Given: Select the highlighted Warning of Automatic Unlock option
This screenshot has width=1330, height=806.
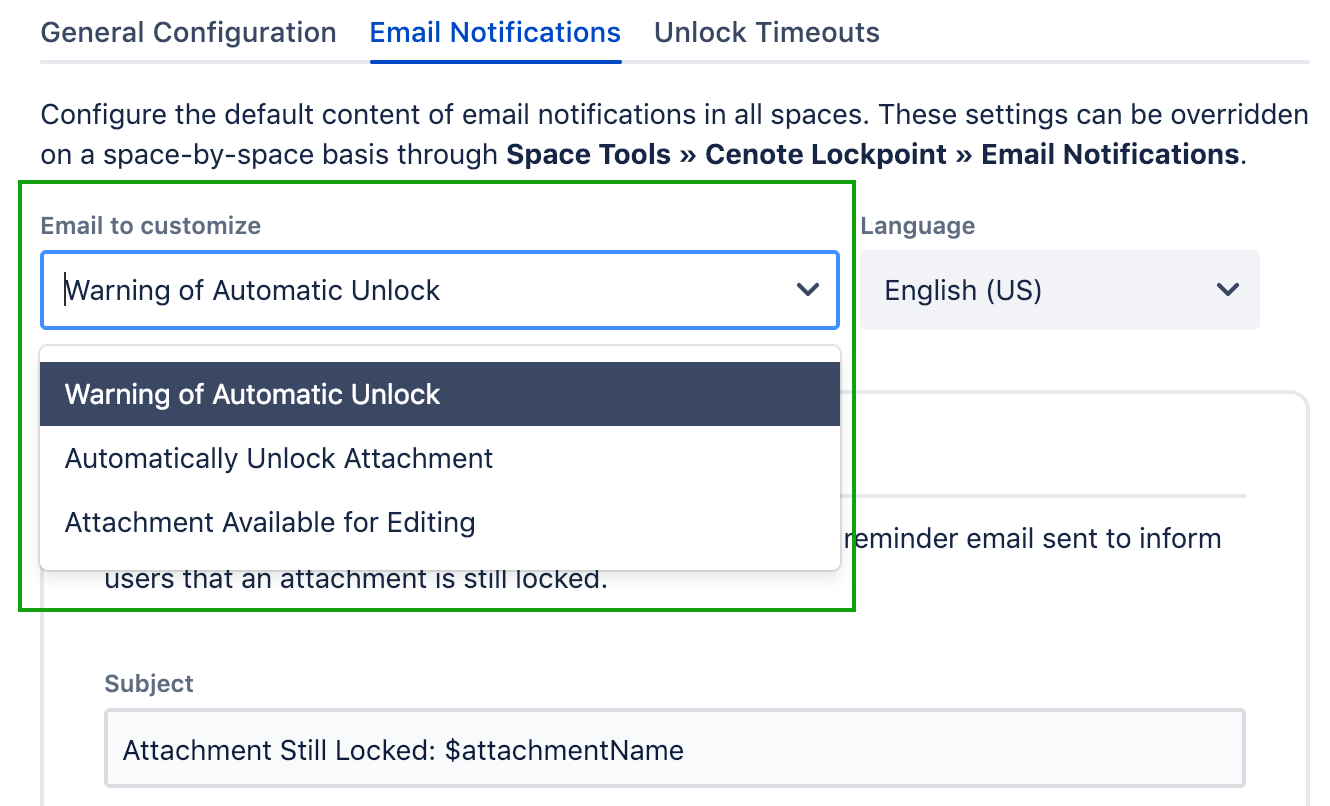Looking at the screenshot, I should tap(252, 394).
